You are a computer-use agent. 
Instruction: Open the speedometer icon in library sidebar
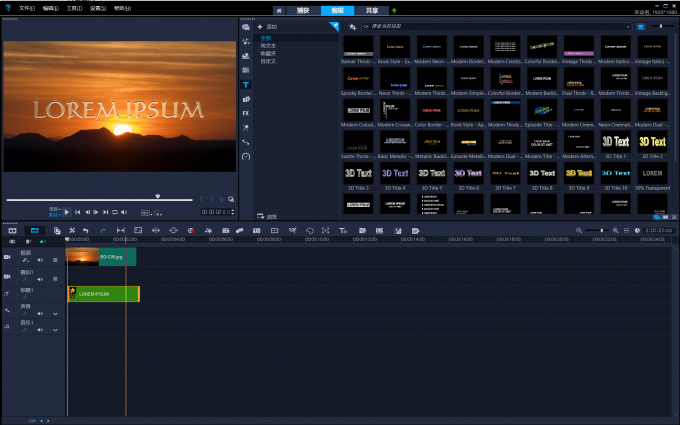point(246,157)
